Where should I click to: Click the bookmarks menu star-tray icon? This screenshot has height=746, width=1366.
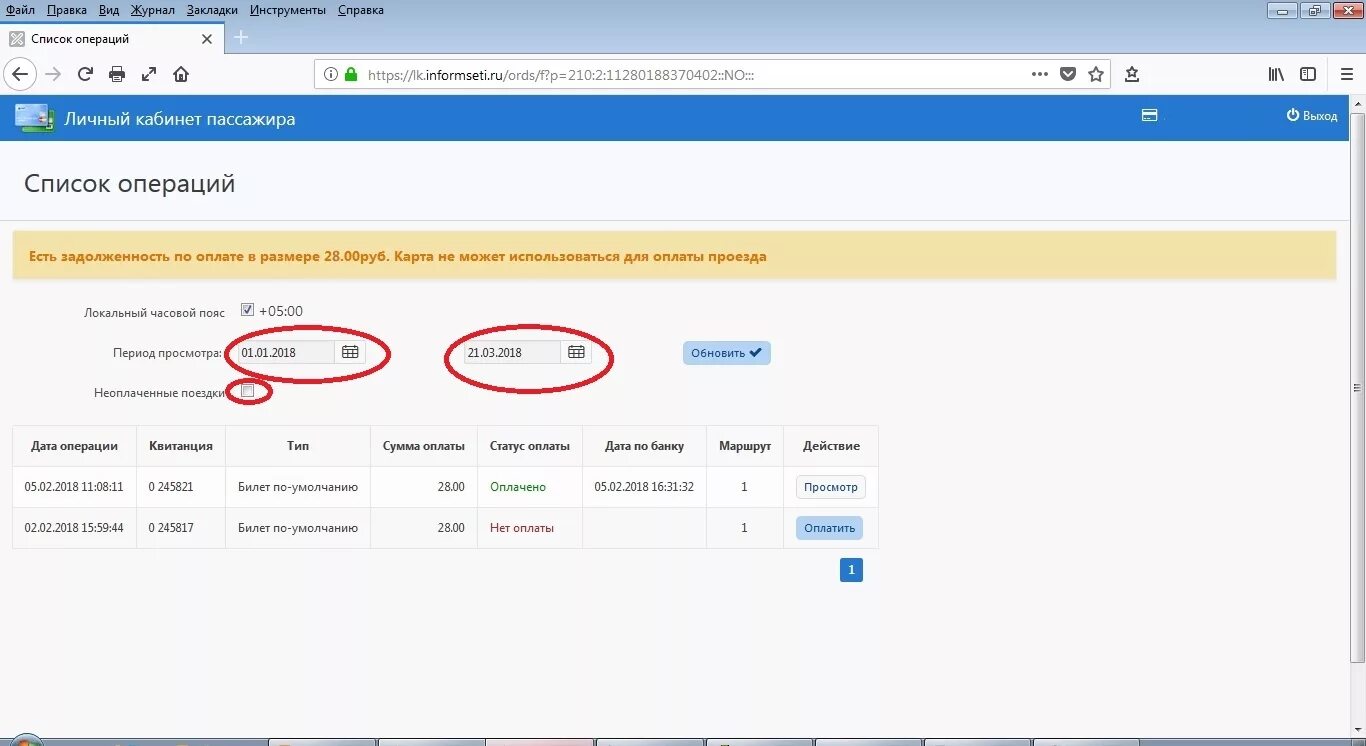[x=1132, y=74]
